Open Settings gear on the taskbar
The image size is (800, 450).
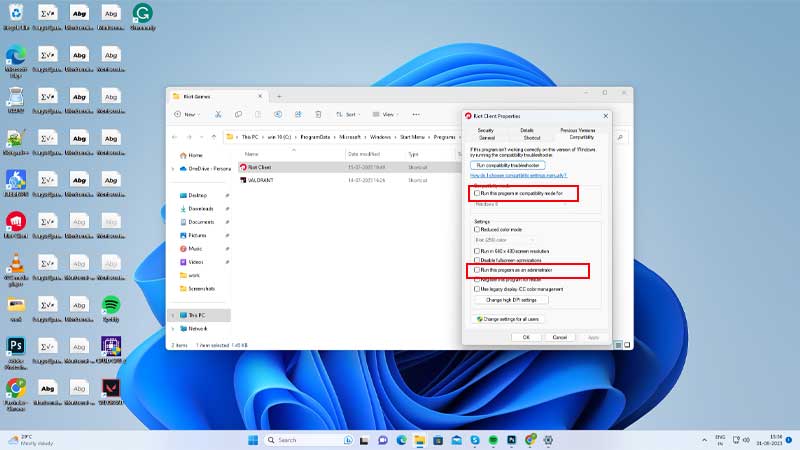click(x=548, y=440)
